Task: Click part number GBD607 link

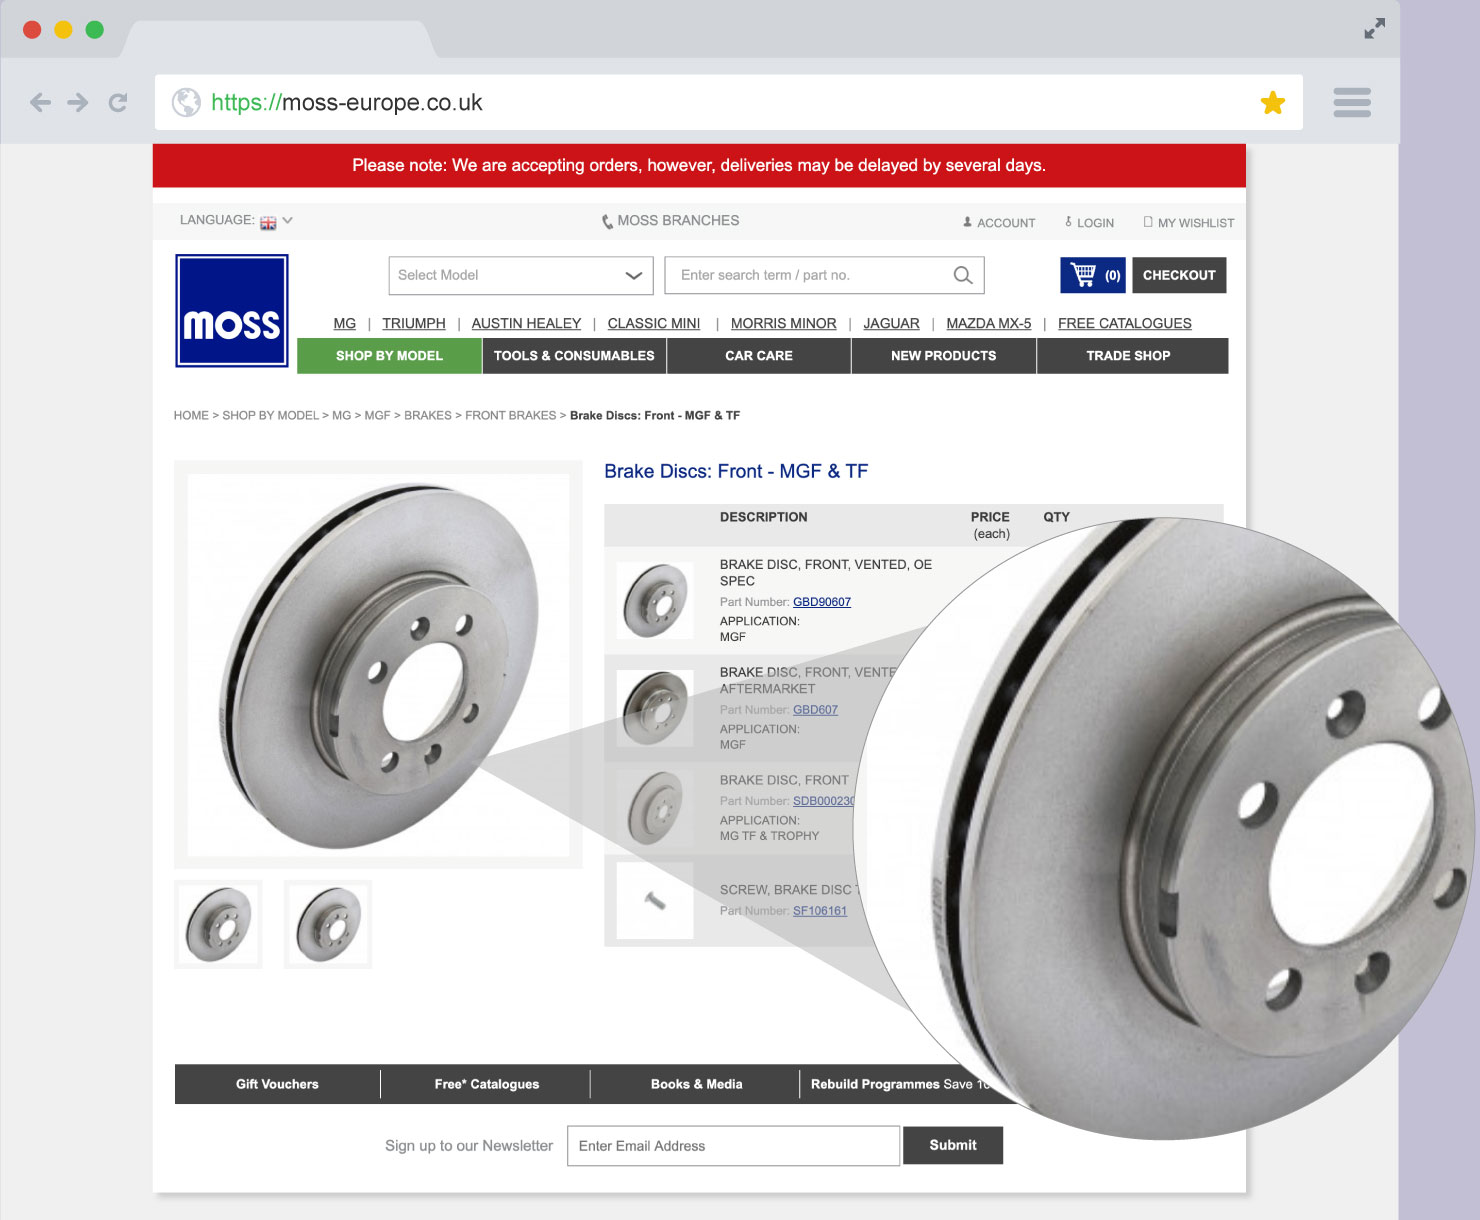Action: [815, 710]
